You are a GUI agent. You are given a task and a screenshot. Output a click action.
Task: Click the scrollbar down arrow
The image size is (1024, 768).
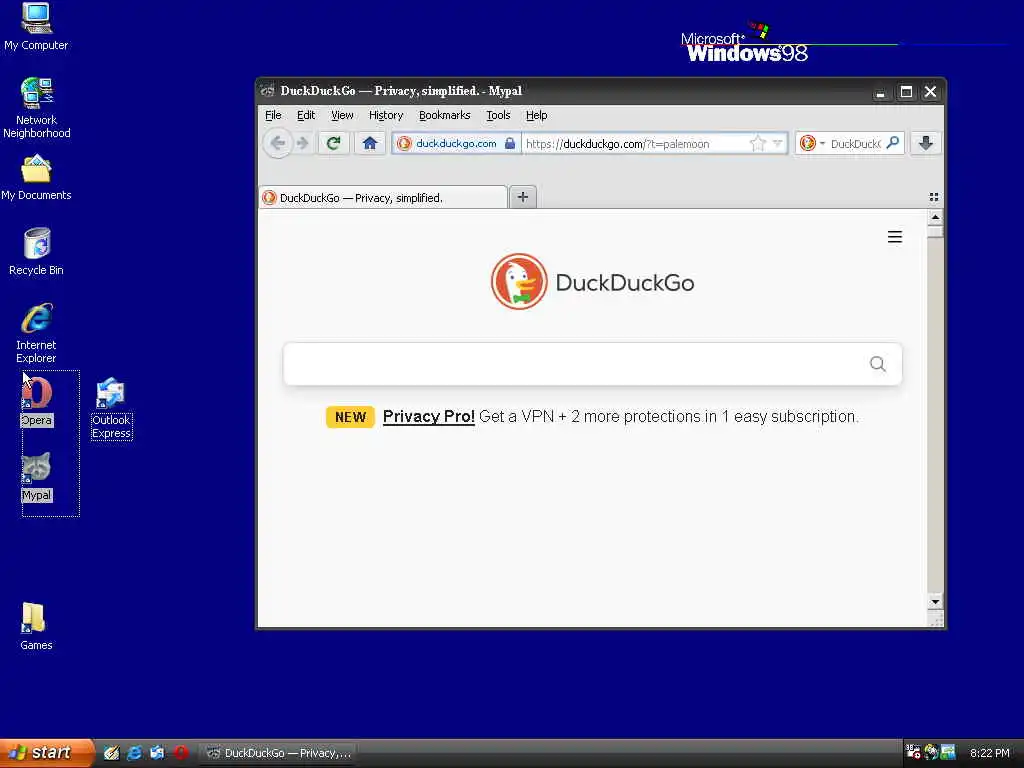(x=935, y=601)
